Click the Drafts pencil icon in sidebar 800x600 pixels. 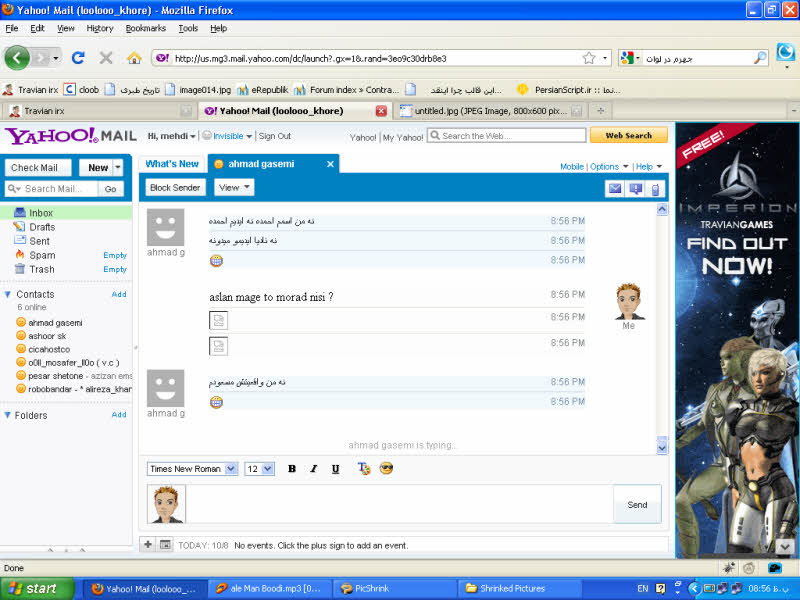(19, 226)
